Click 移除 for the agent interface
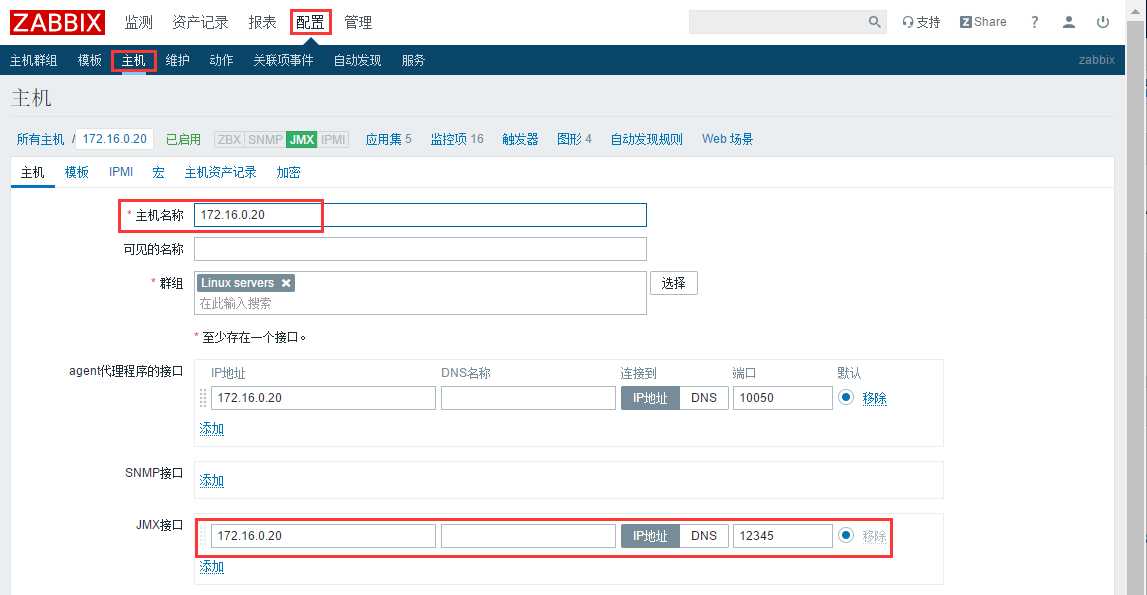The image size is (1147, 595). click(x=874, y=398)
